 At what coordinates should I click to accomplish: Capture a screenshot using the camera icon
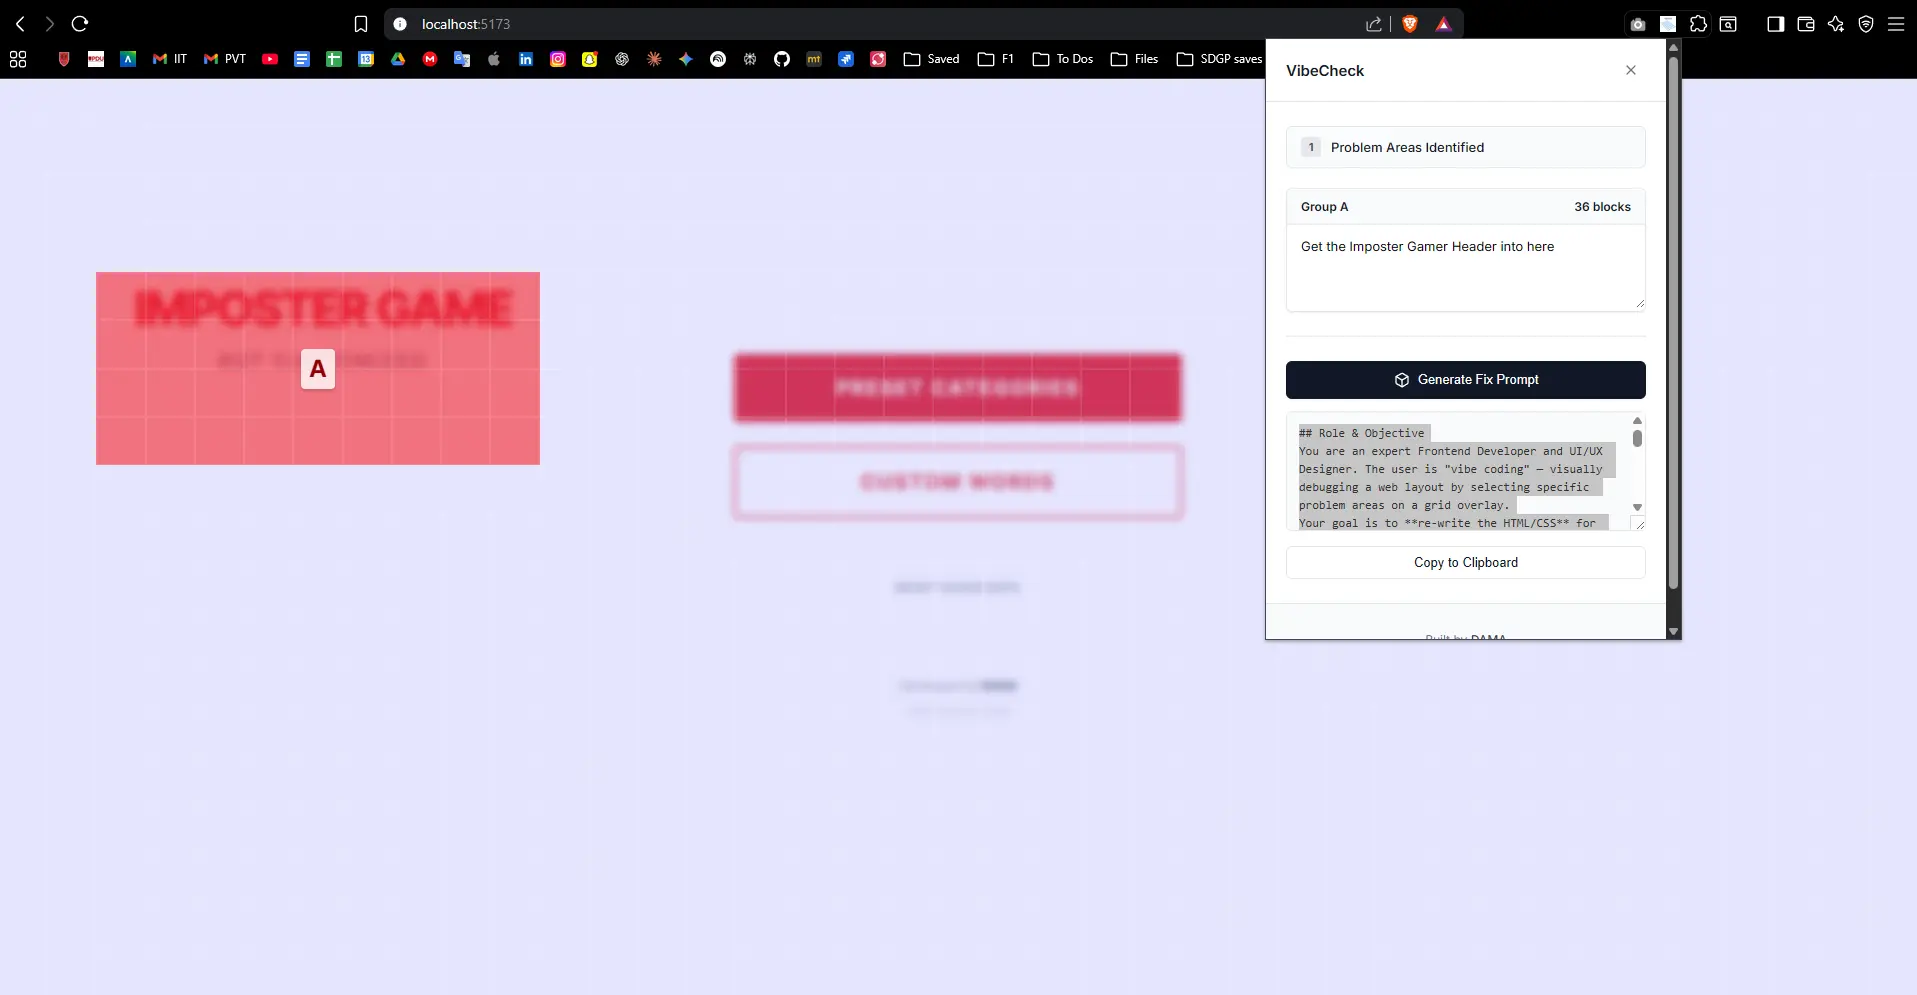pyautogui.click(x=1637, y=24)
